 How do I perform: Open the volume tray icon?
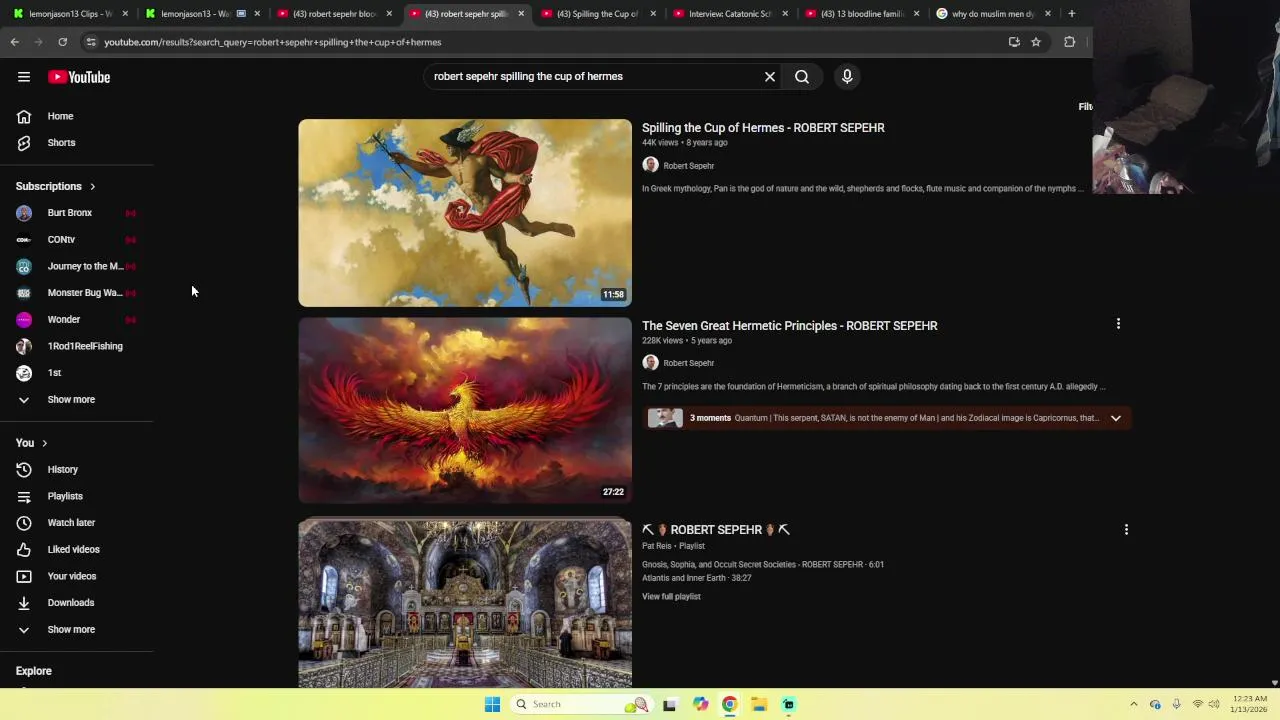pos(1215,704)
